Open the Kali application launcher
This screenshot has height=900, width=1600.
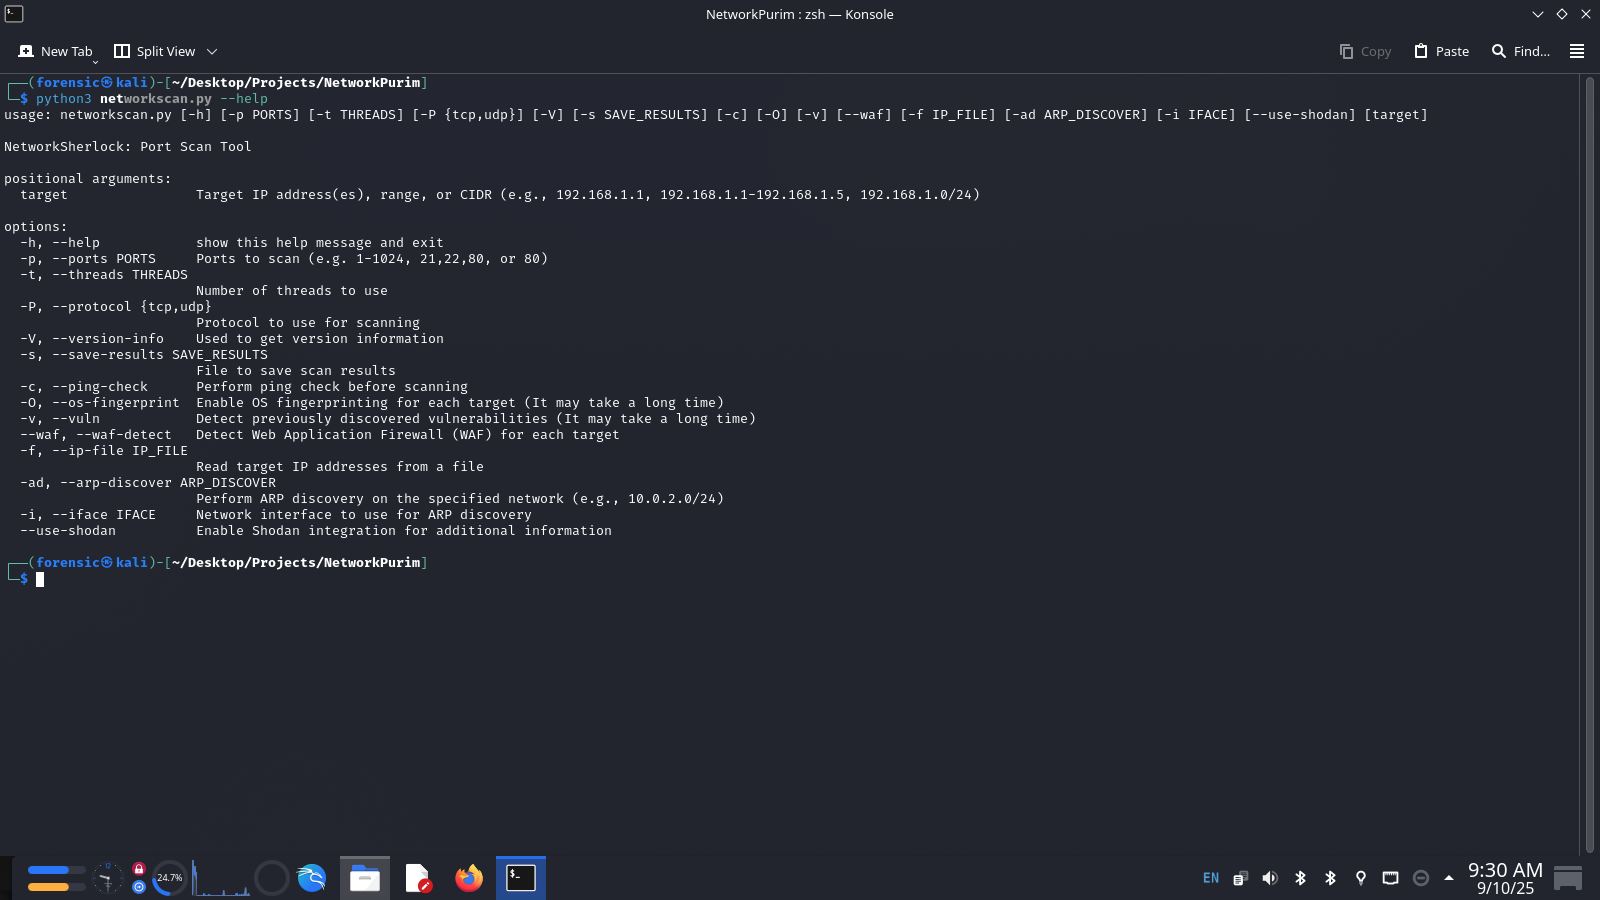(x=312, y=878)
